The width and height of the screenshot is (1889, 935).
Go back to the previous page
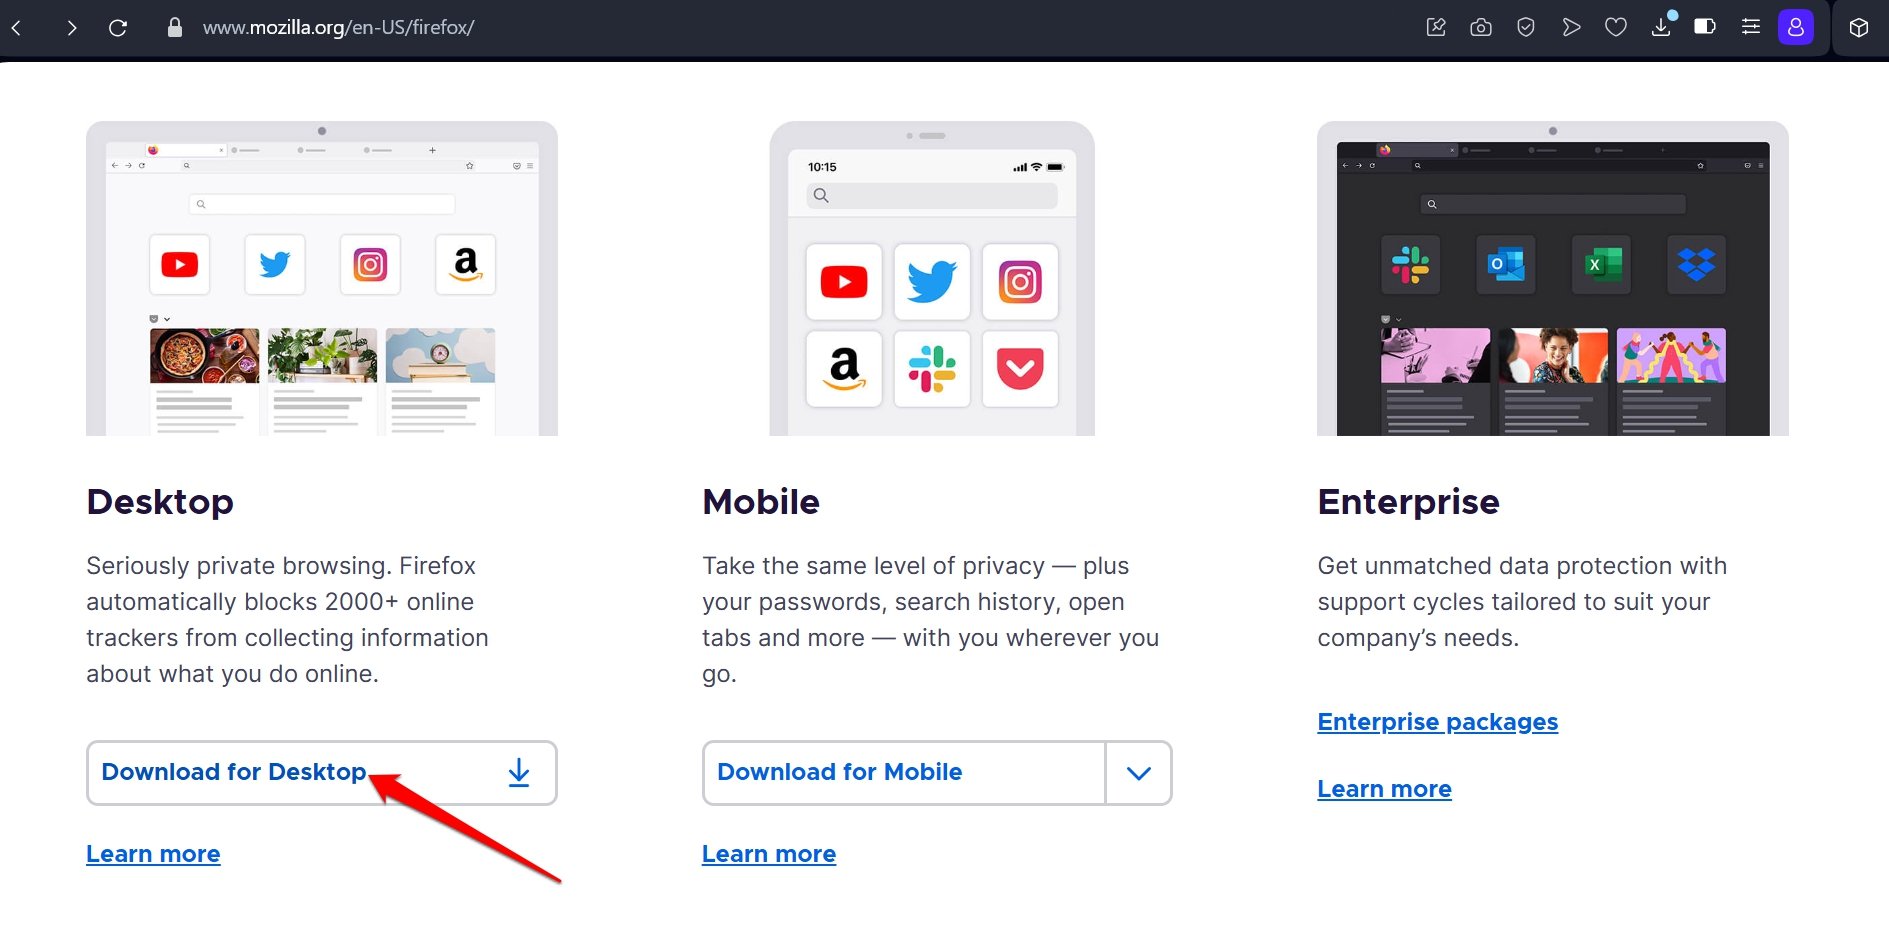click(17, 28)
